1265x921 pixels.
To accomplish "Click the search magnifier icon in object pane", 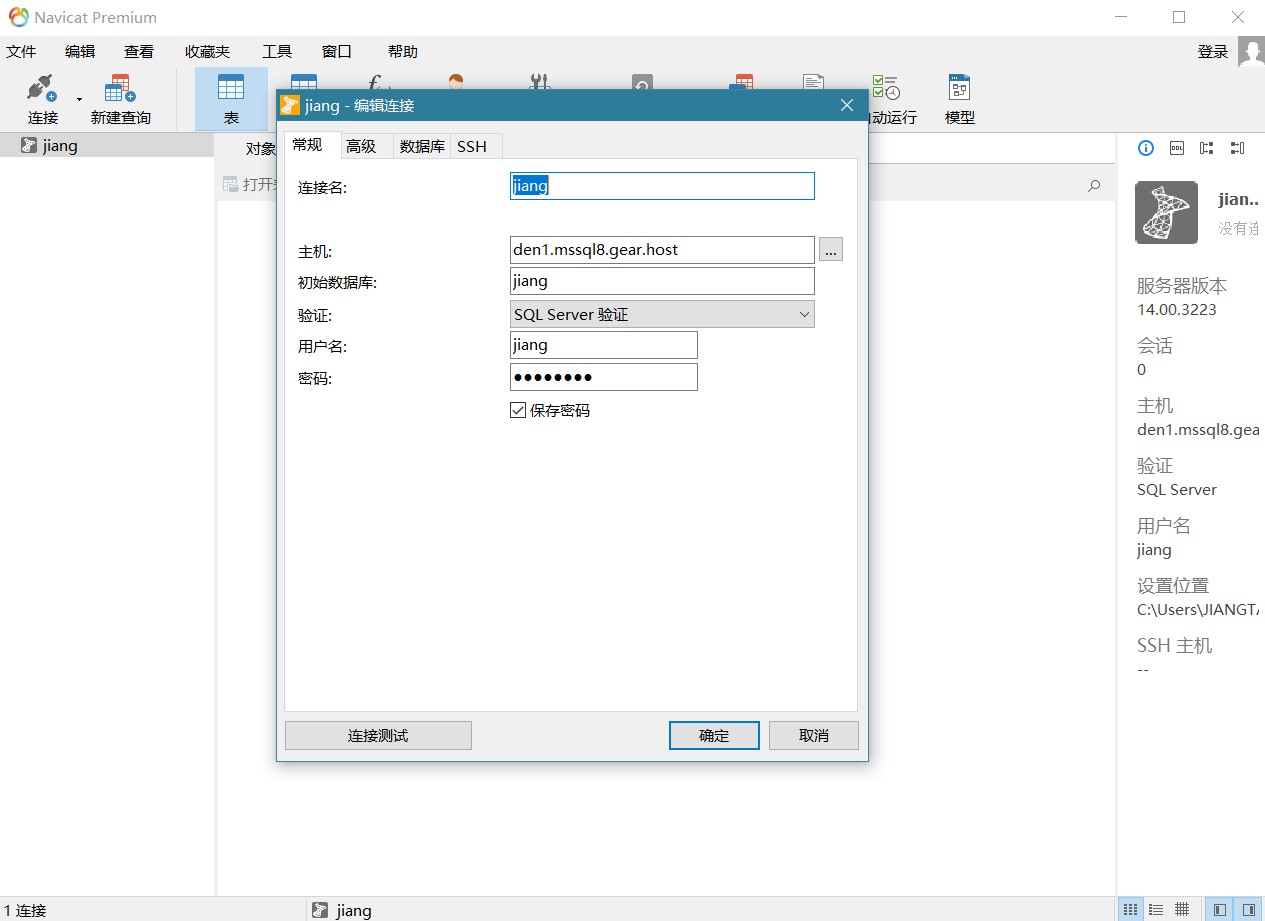I will pos(1094,185).
